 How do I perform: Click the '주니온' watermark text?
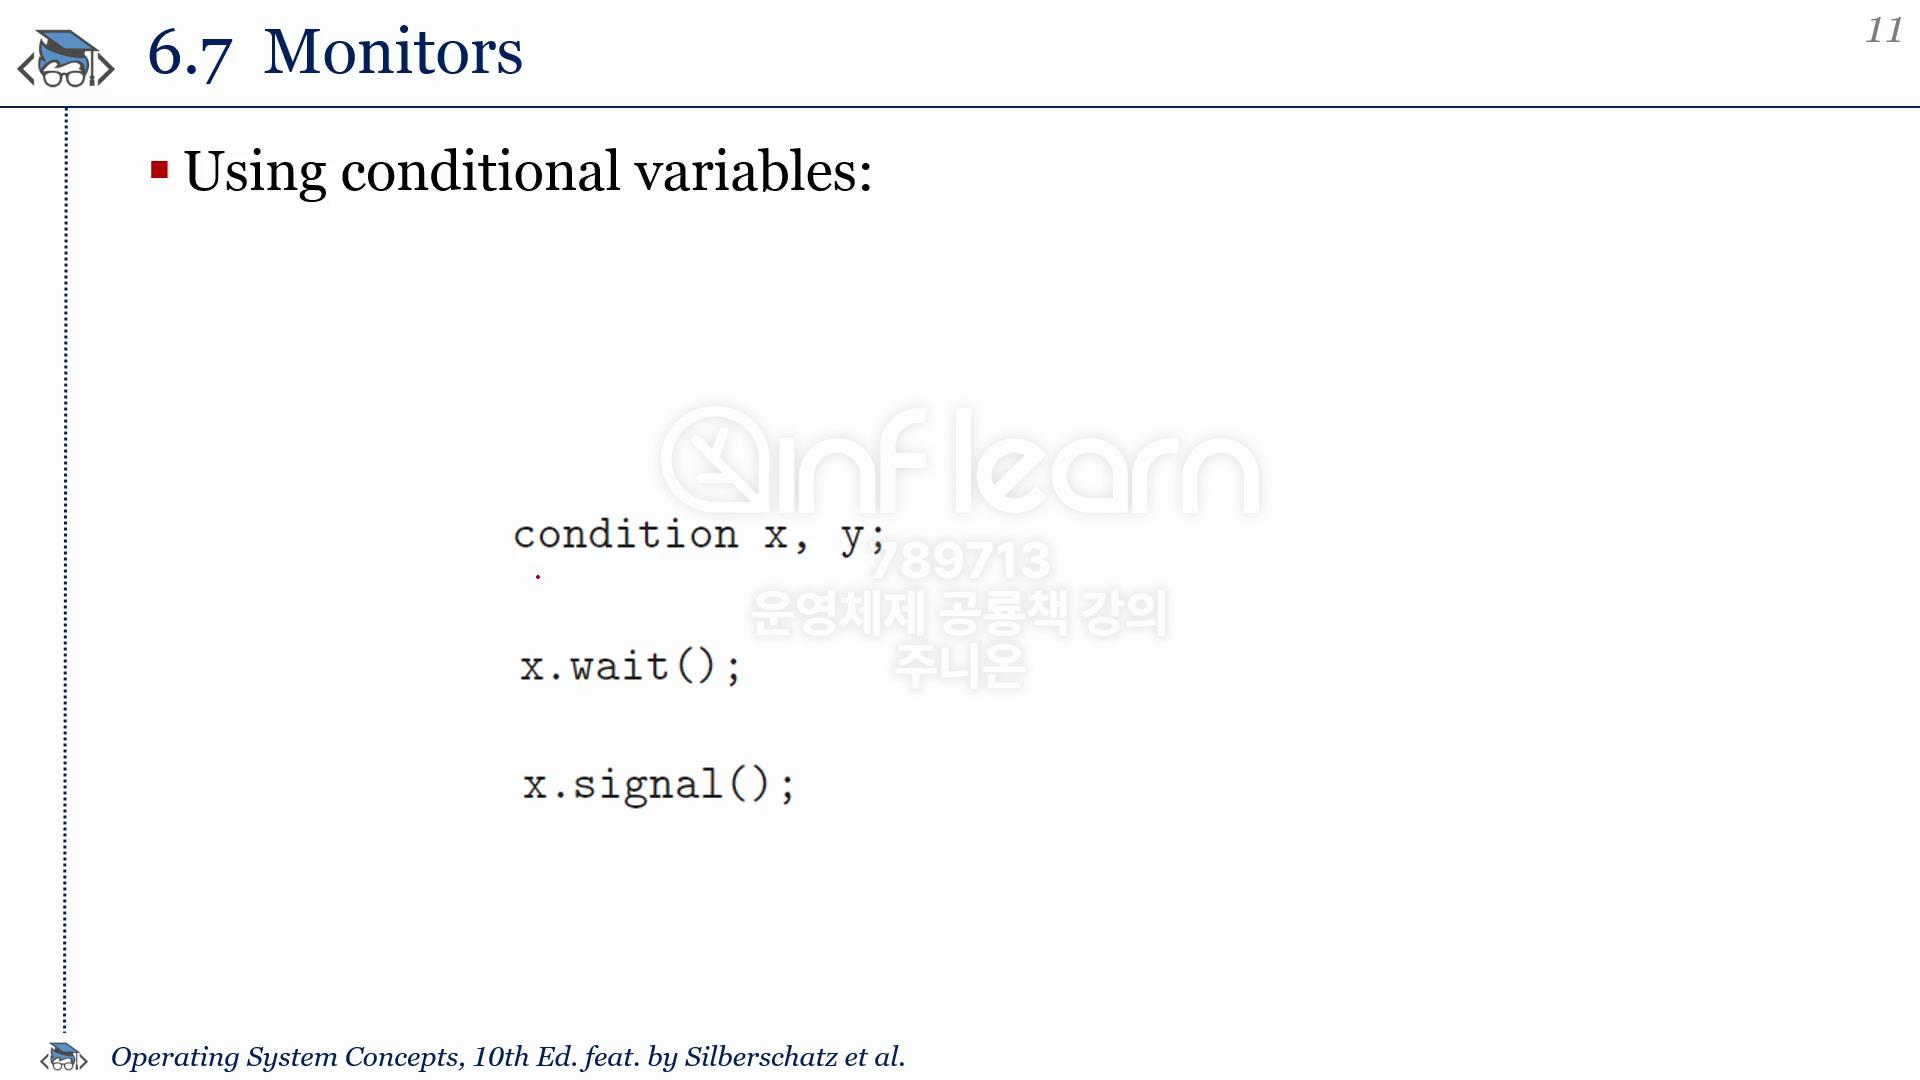pos(960,666)
